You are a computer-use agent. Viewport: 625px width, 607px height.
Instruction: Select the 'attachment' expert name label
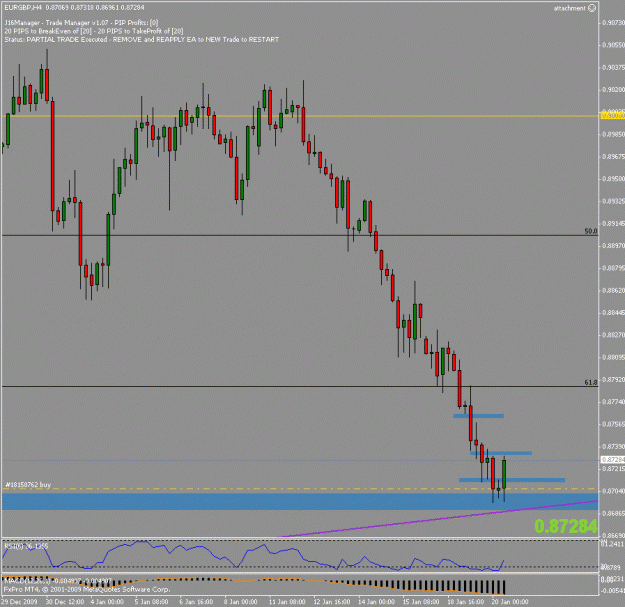(x=570, y=8)
